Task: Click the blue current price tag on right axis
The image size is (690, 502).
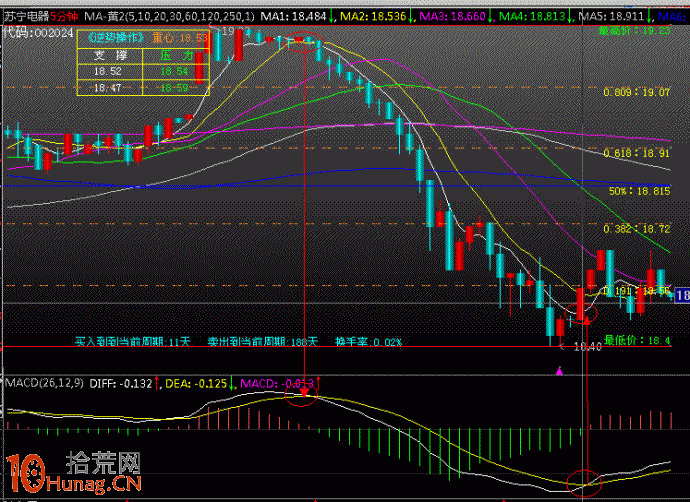Action: pos(682,295)
